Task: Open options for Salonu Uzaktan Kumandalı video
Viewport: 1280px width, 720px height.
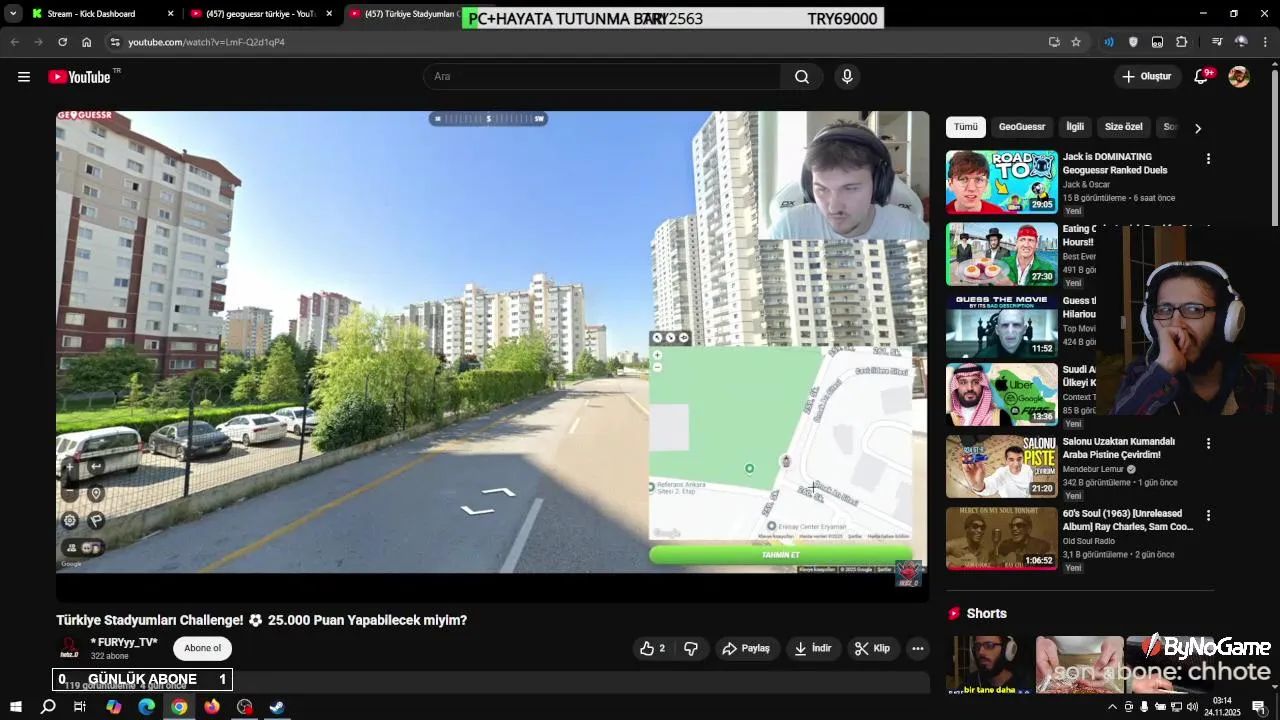Action: tap(1208, 443)
